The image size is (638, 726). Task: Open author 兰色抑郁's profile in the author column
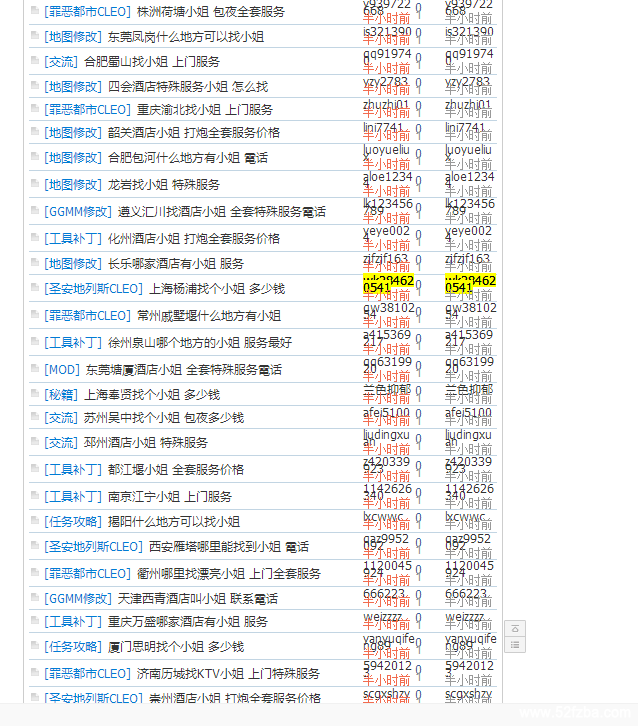click(x=387, y=389)
